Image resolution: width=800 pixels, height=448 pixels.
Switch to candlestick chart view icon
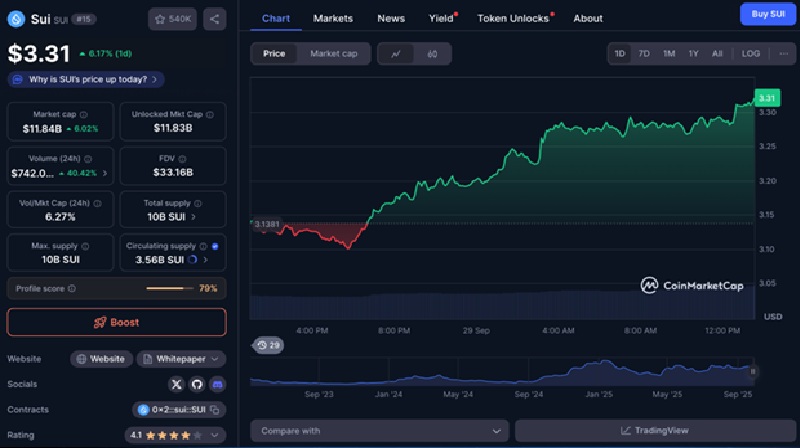coord(431,54)
